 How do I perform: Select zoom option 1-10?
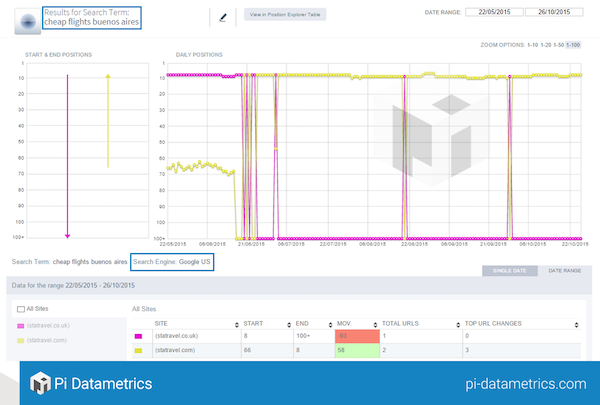[x=533, y=44]
